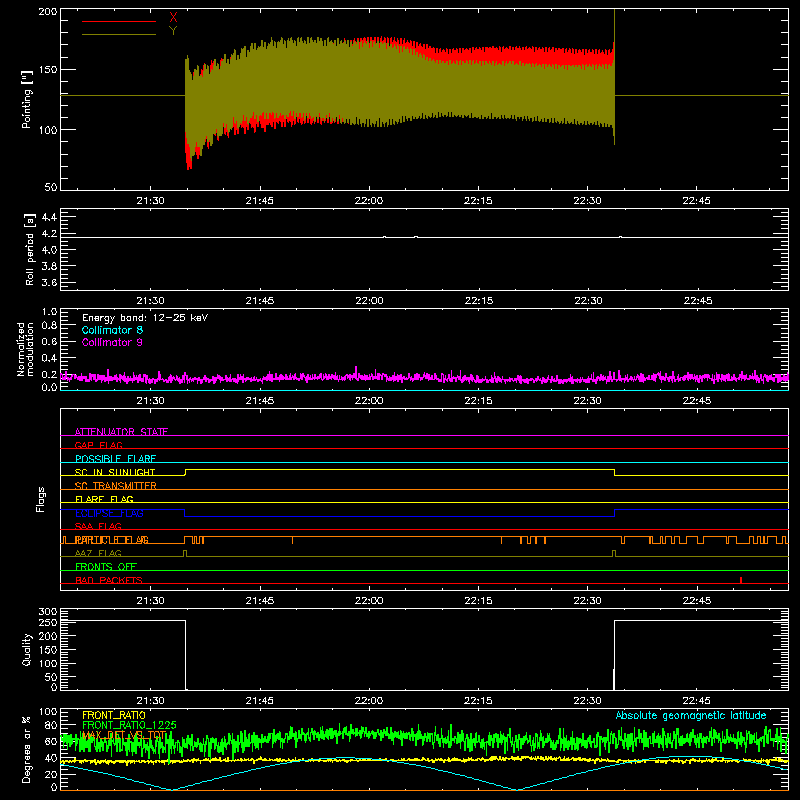Click the Roll period axis title
The height and width of the screenshot is (800, 800).
pyautogui.click(x=30, y=249)
